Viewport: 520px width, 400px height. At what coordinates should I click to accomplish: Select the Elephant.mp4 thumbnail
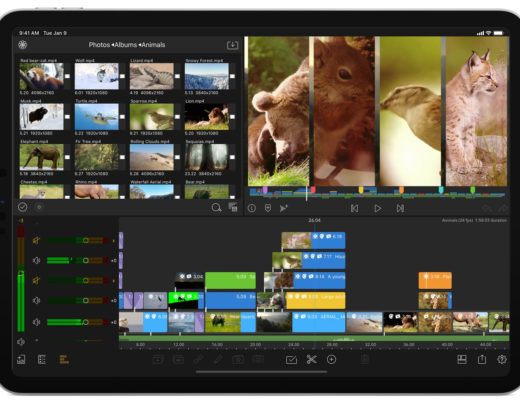pyautogui.click(x=41, y=157)
